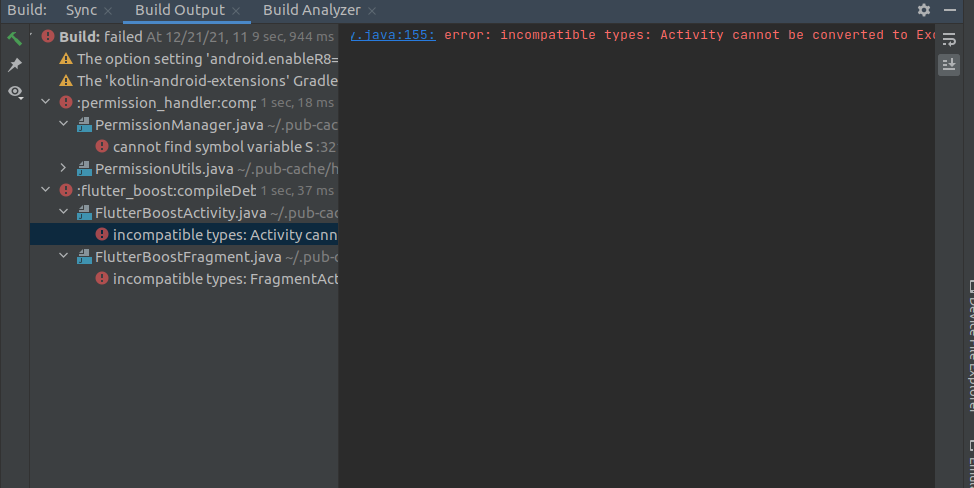This screenshot has height=488, width=974.
Task: Collapse the FlutterBoostFragment.java node
Action: click(63, 255)
